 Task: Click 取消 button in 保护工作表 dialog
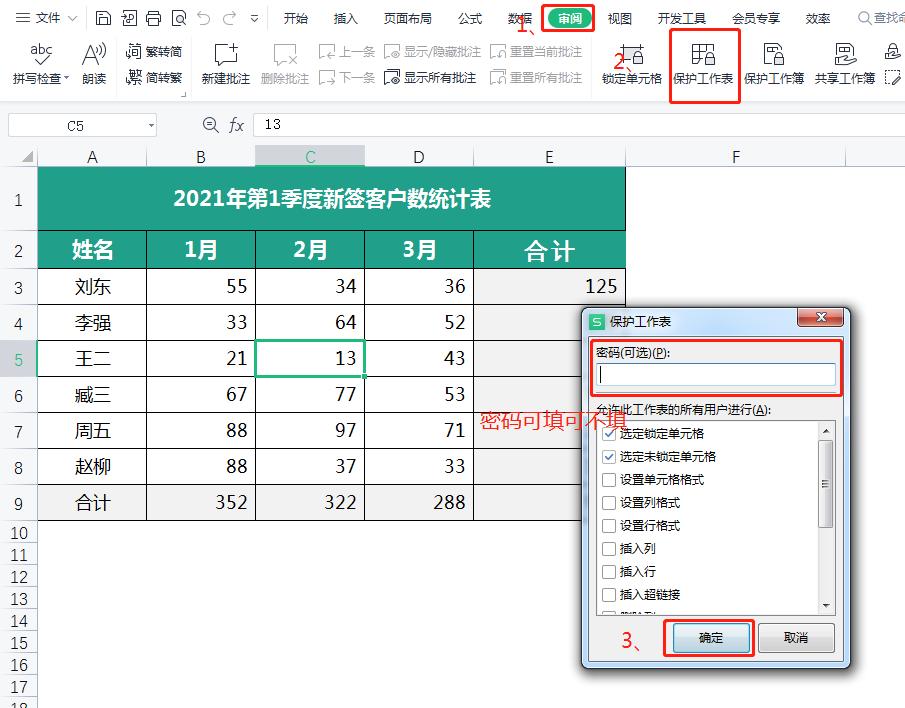click(796, 638)
